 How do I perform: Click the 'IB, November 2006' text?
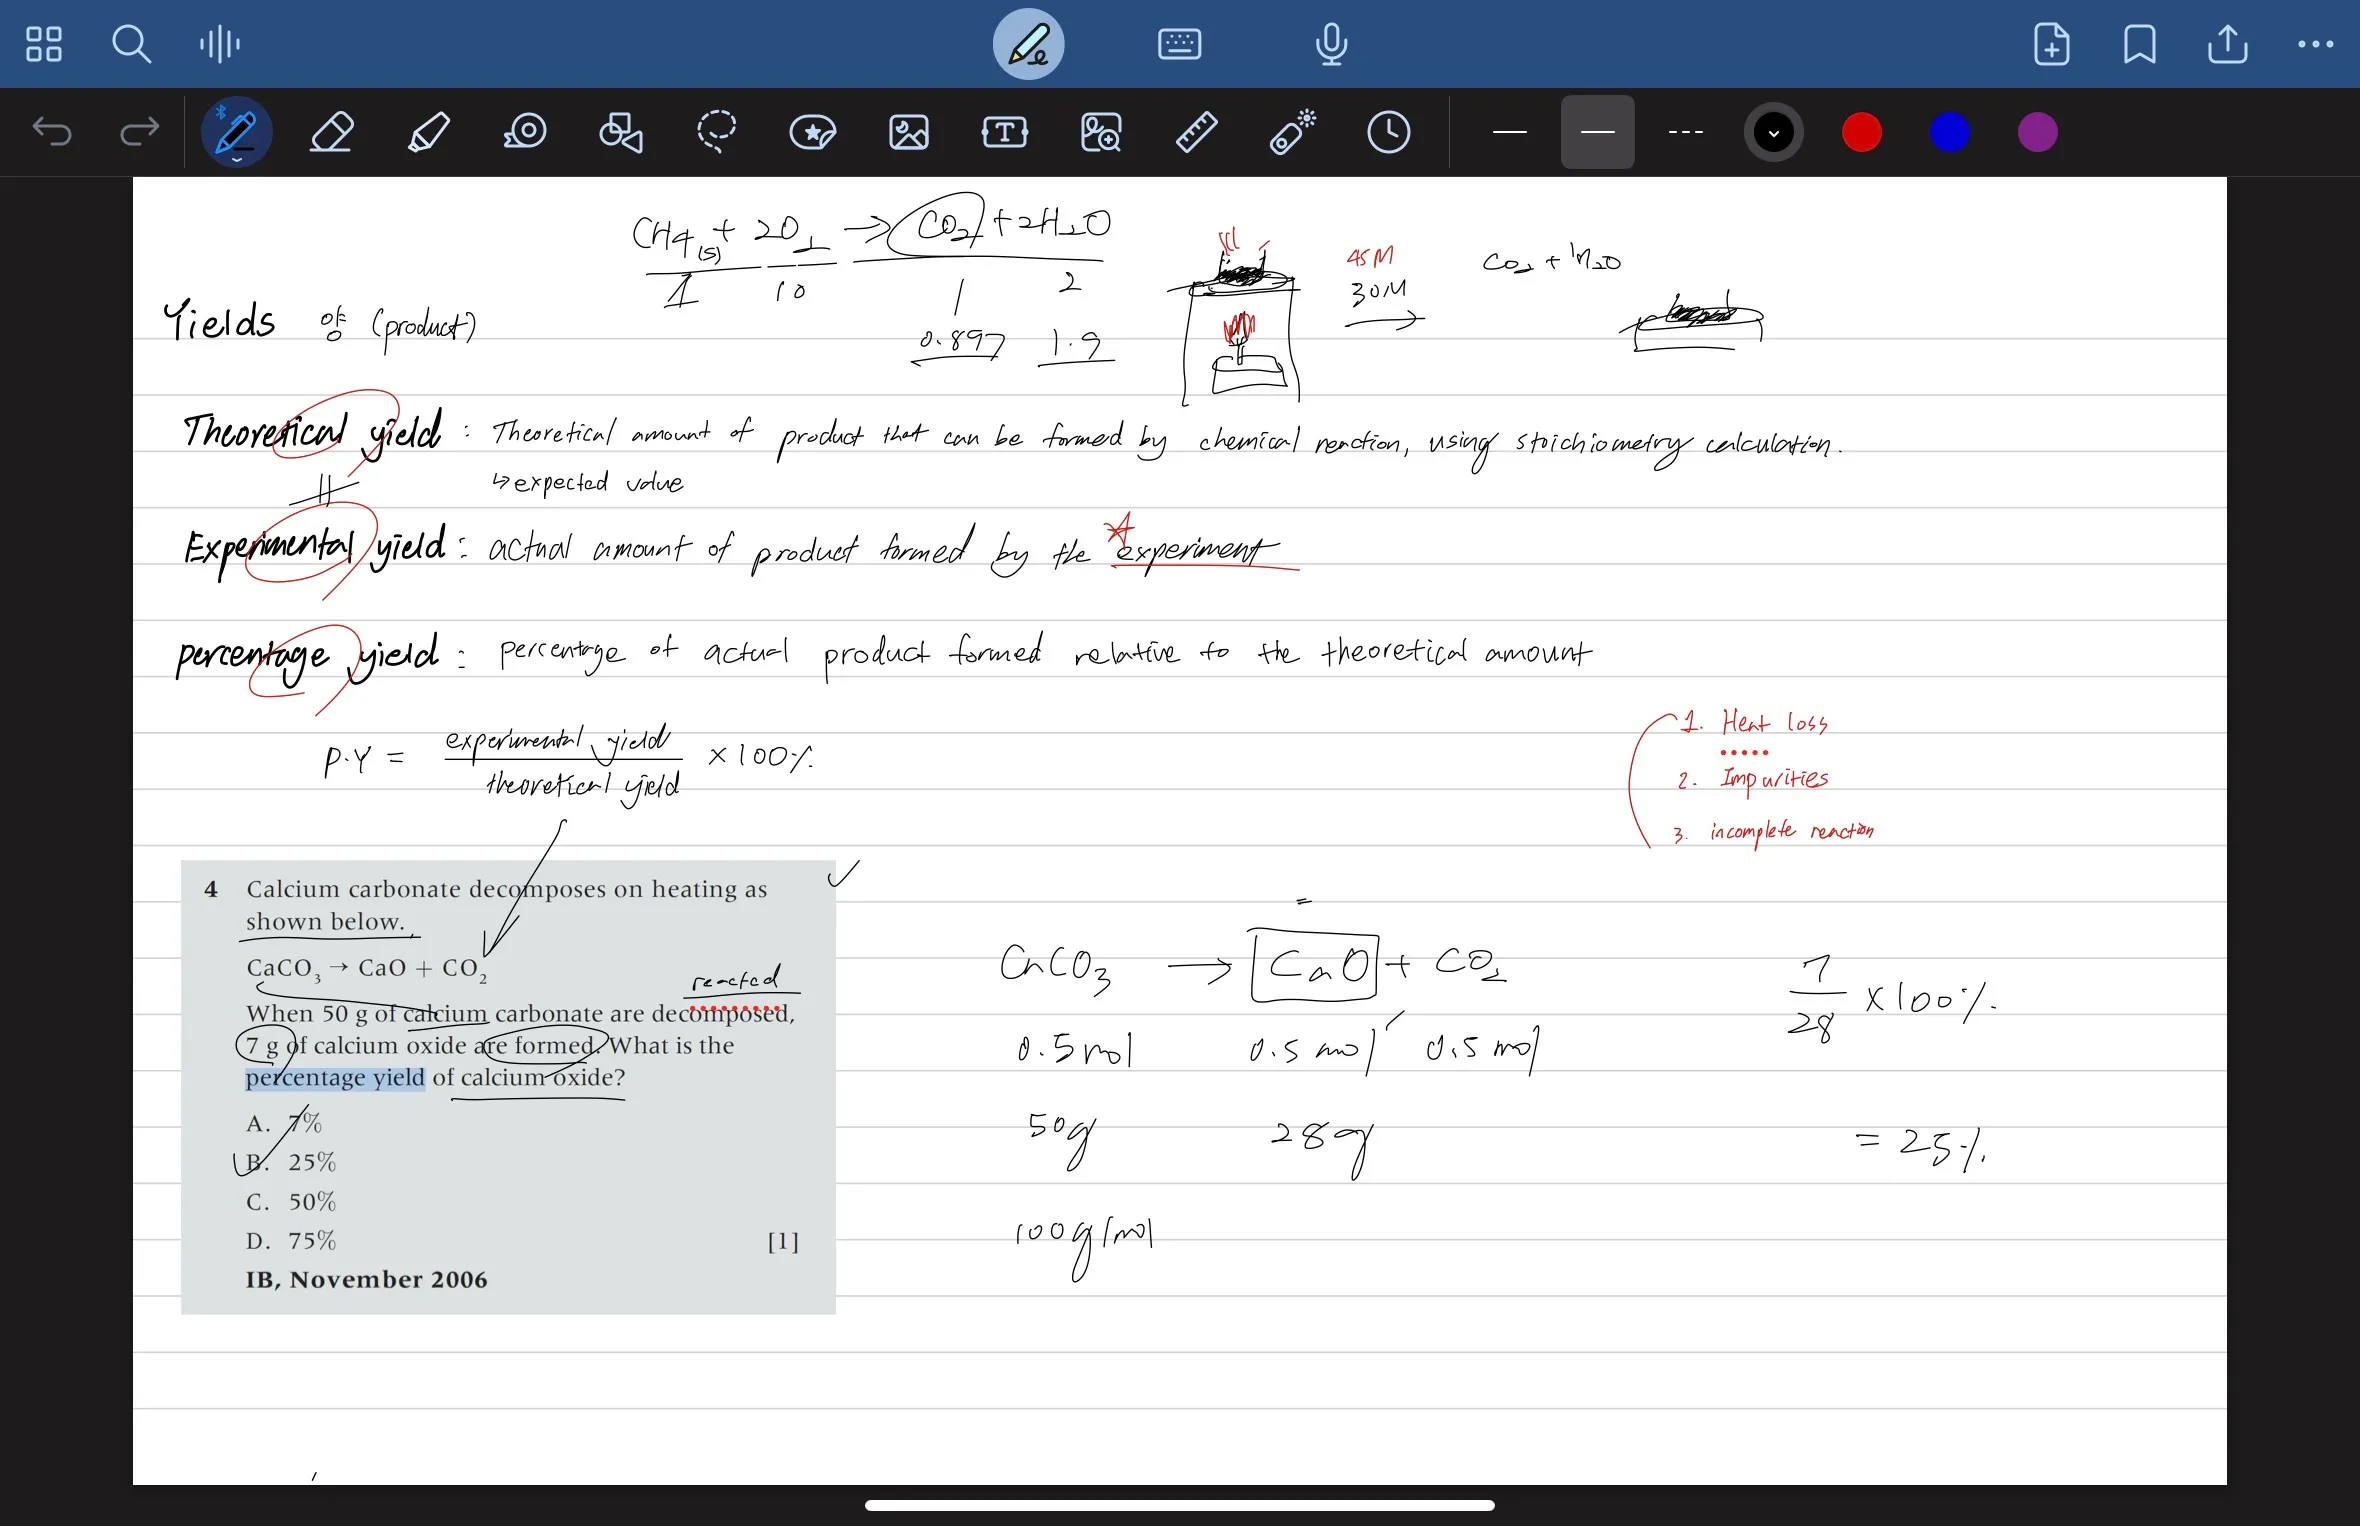click(x=367, y=1280)
